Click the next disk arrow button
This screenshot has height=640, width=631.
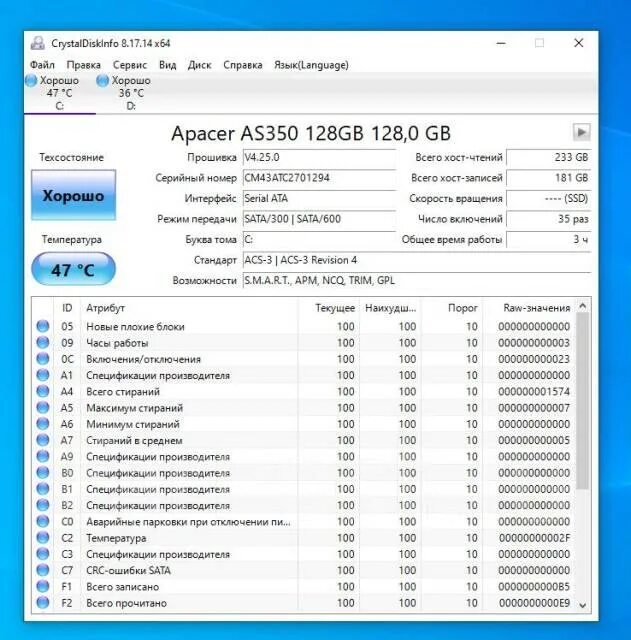581,132
